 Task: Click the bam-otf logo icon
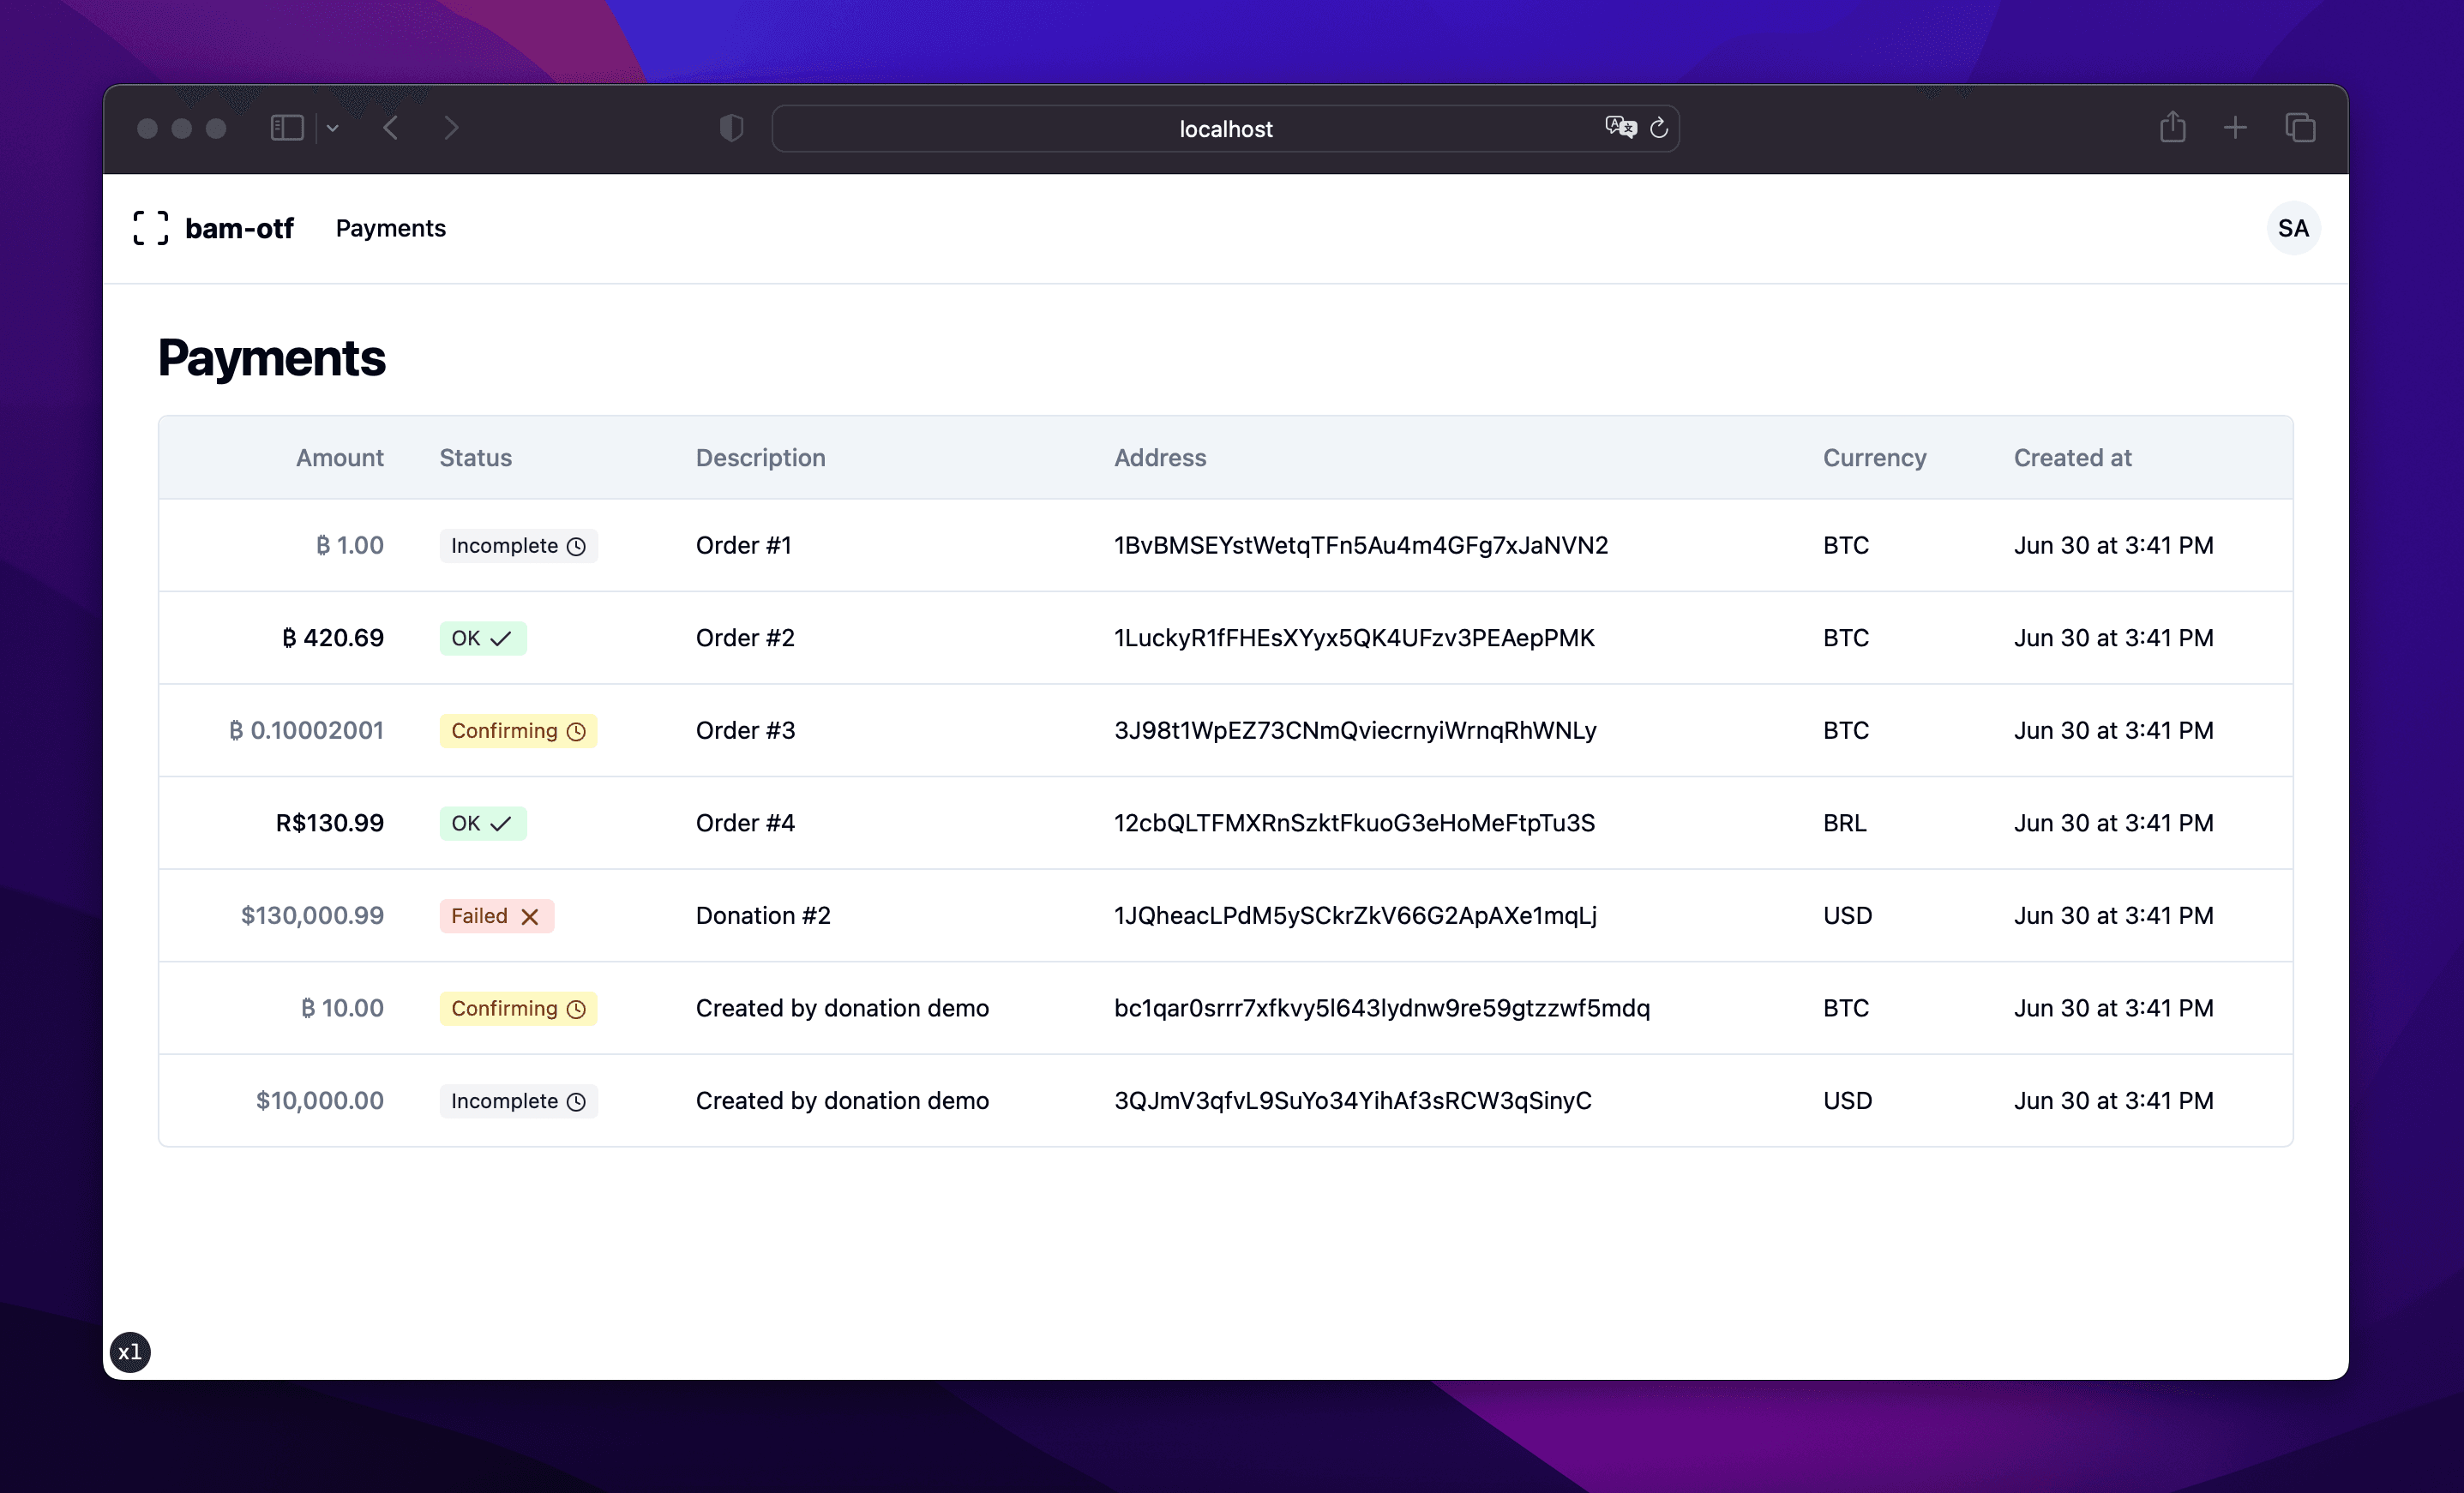[150, 228]
